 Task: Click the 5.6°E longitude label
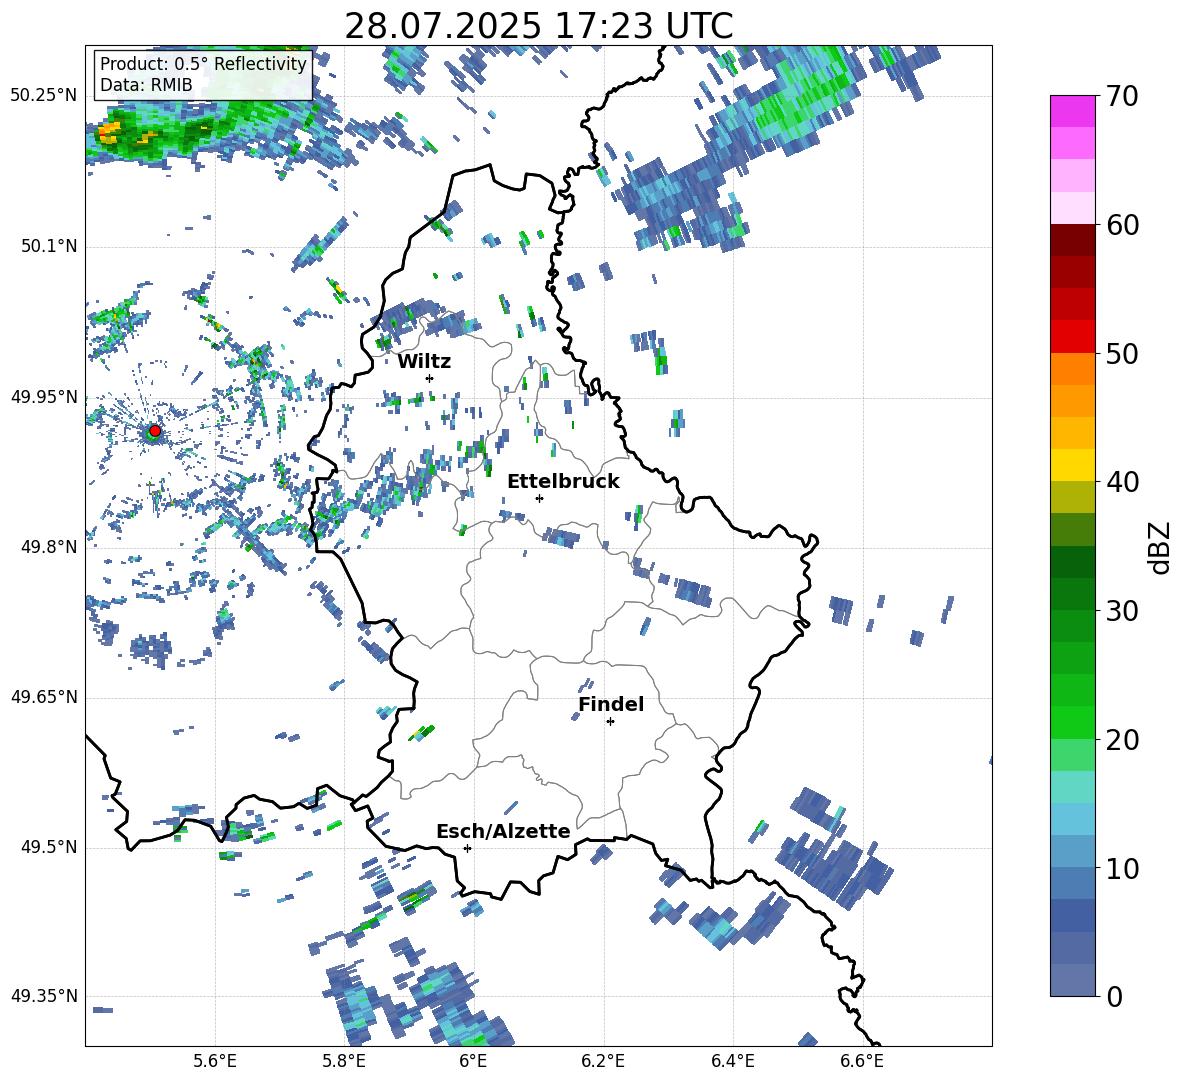(x=215, y=1061)
